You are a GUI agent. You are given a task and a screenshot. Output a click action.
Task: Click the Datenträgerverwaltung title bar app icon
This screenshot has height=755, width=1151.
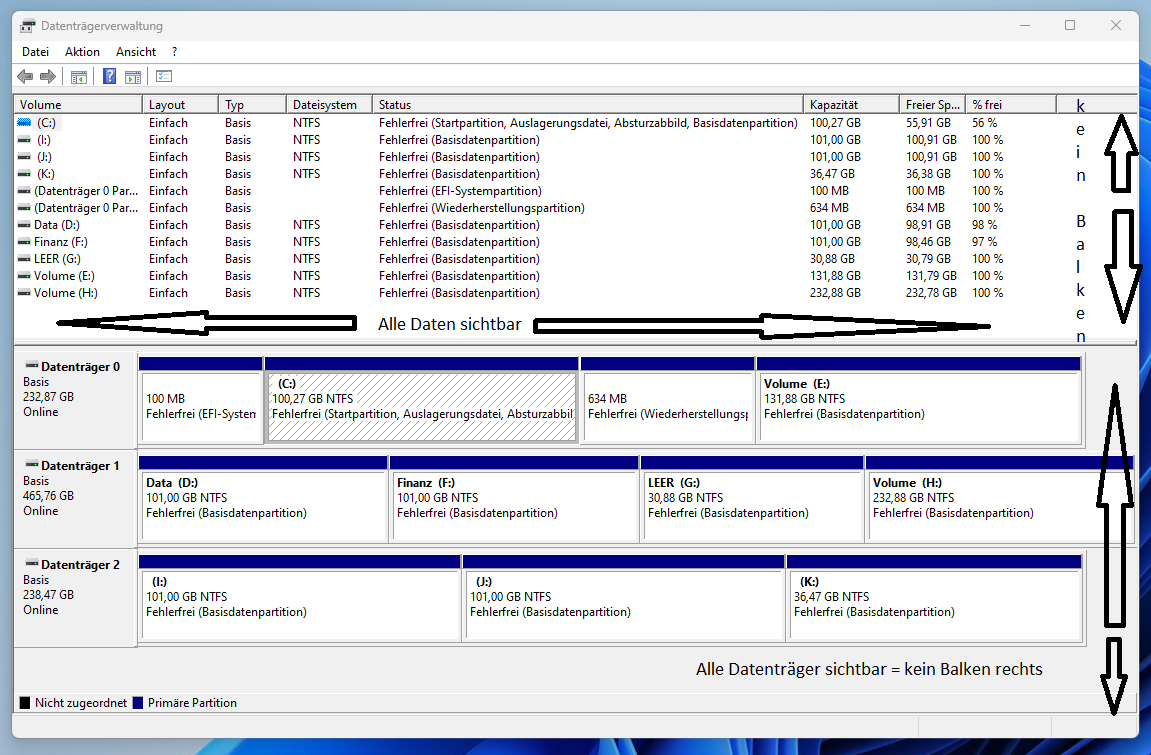[x=28, y=26]
